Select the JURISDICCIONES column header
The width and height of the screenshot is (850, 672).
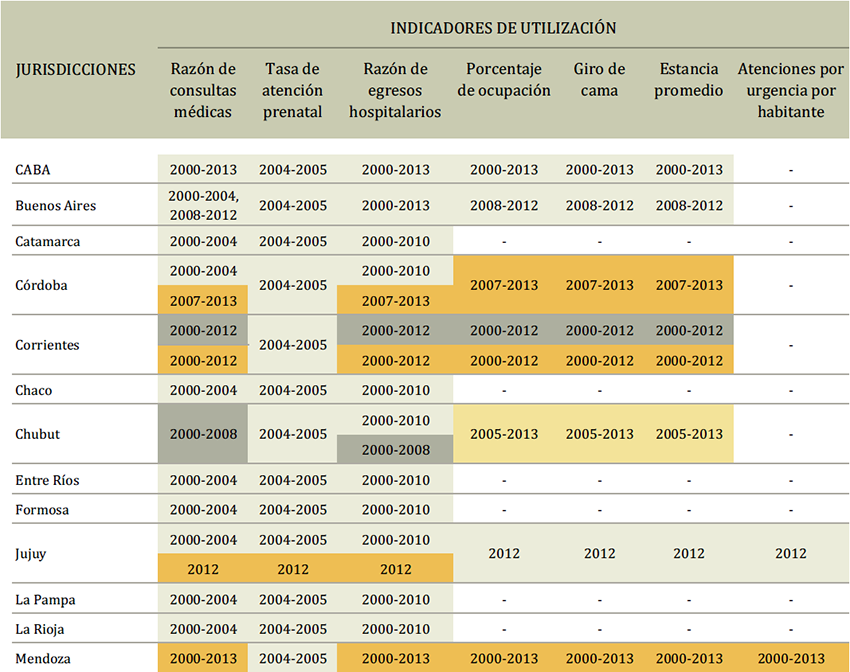tap(75, 70)
